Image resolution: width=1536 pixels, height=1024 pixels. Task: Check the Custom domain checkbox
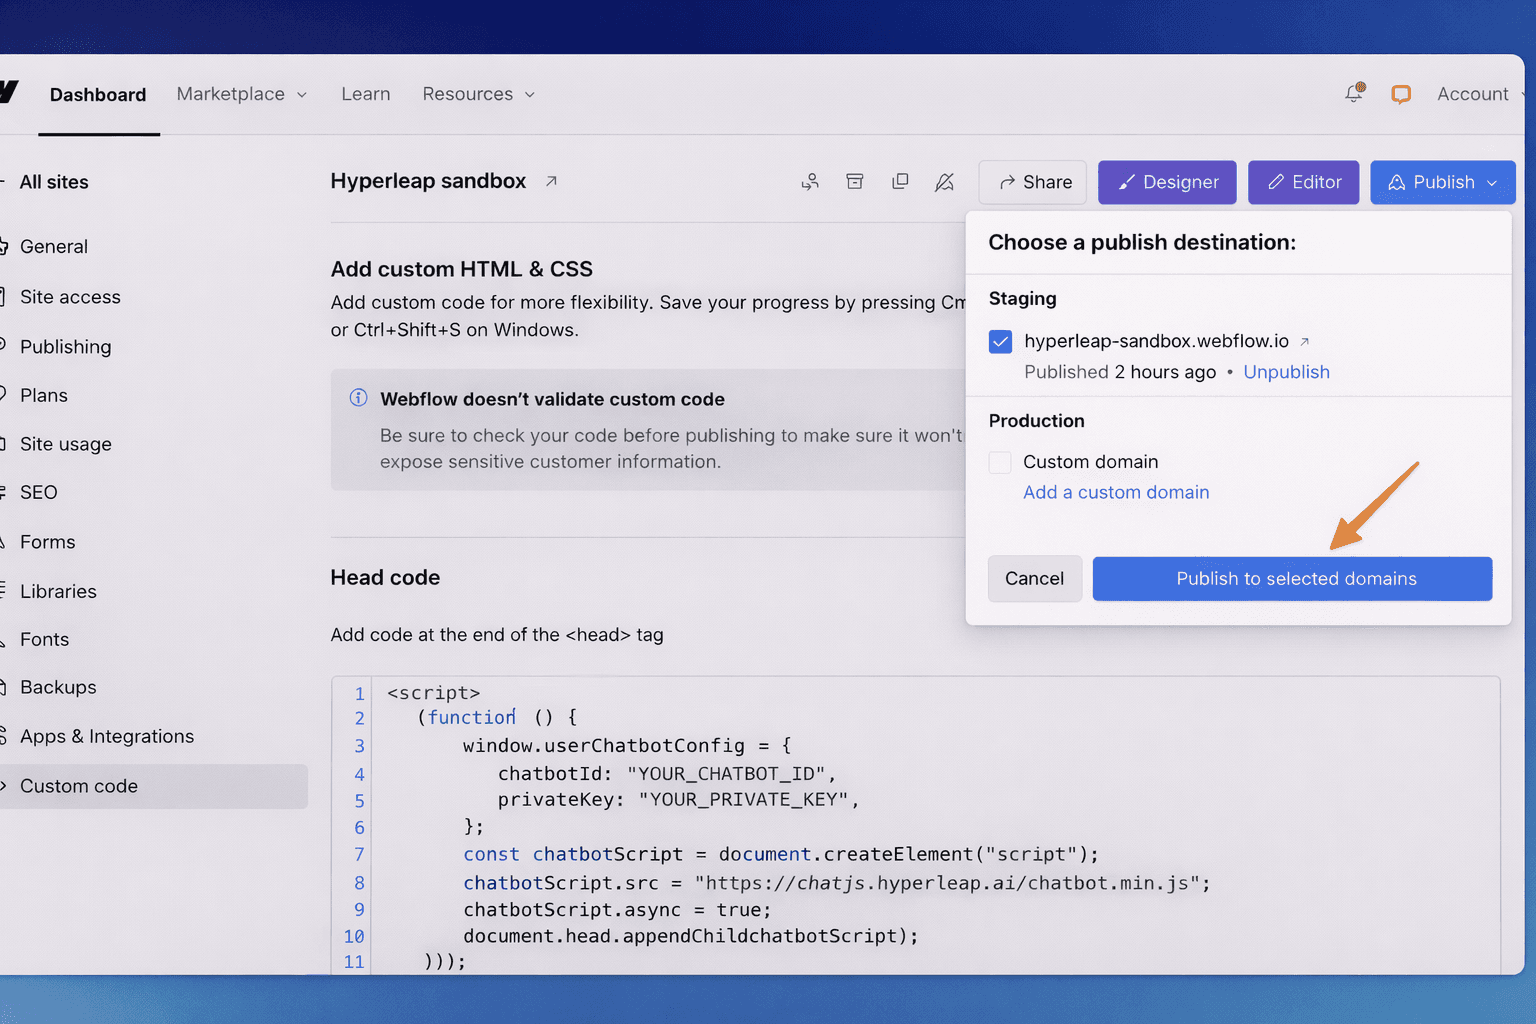[1000, 462]
